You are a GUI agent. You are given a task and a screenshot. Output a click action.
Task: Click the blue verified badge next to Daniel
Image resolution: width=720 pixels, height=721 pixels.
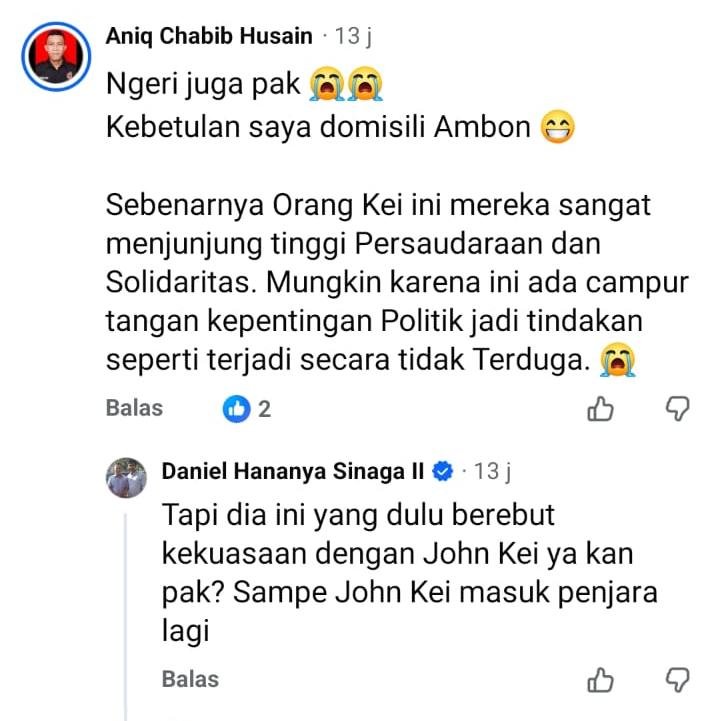(x=443, y=471)
